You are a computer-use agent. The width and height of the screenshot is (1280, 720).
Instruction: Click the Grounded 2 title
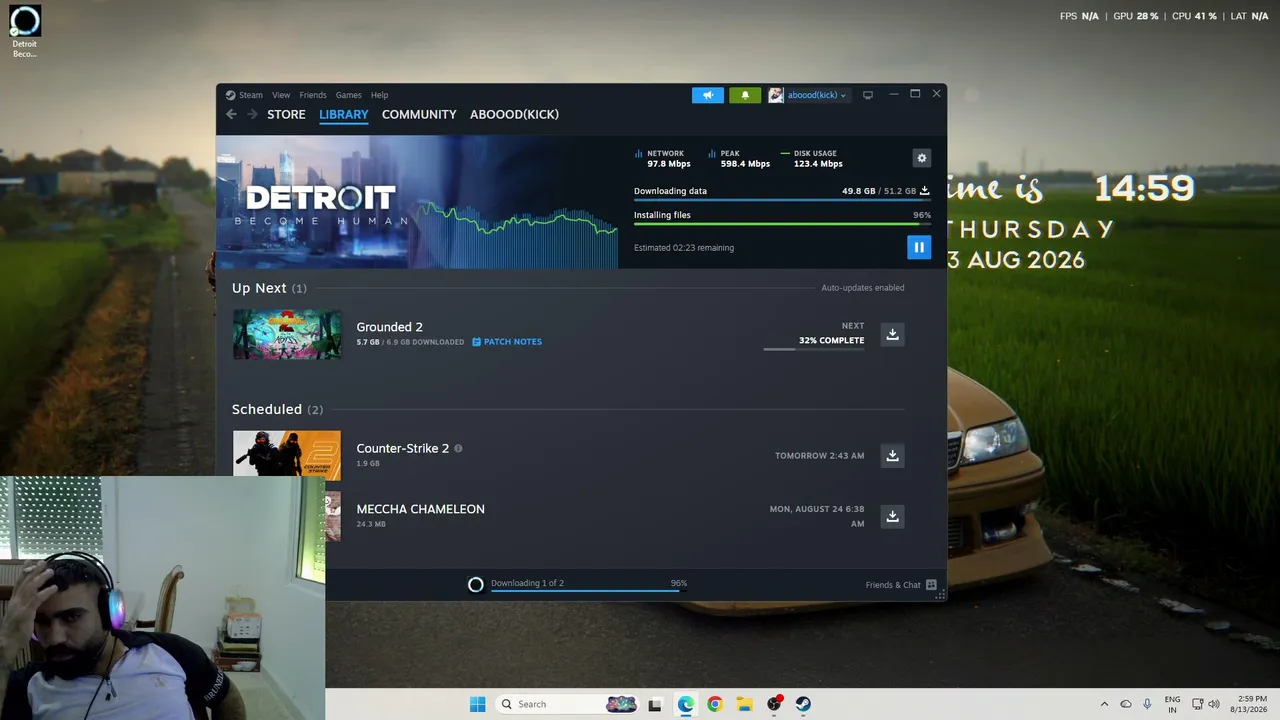pyautogui.click(x=389, y=327)
